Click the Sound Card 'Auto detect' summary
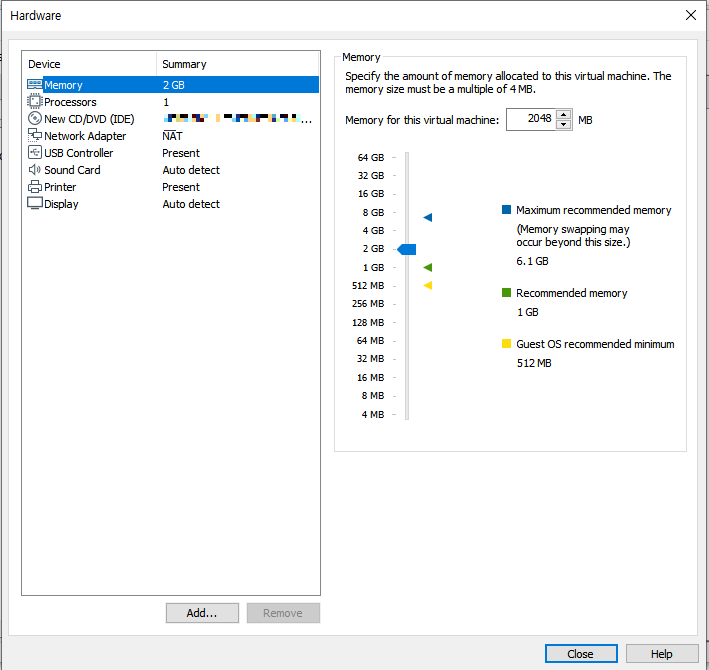The image size is (709, 670). click(x=191, y=170)
